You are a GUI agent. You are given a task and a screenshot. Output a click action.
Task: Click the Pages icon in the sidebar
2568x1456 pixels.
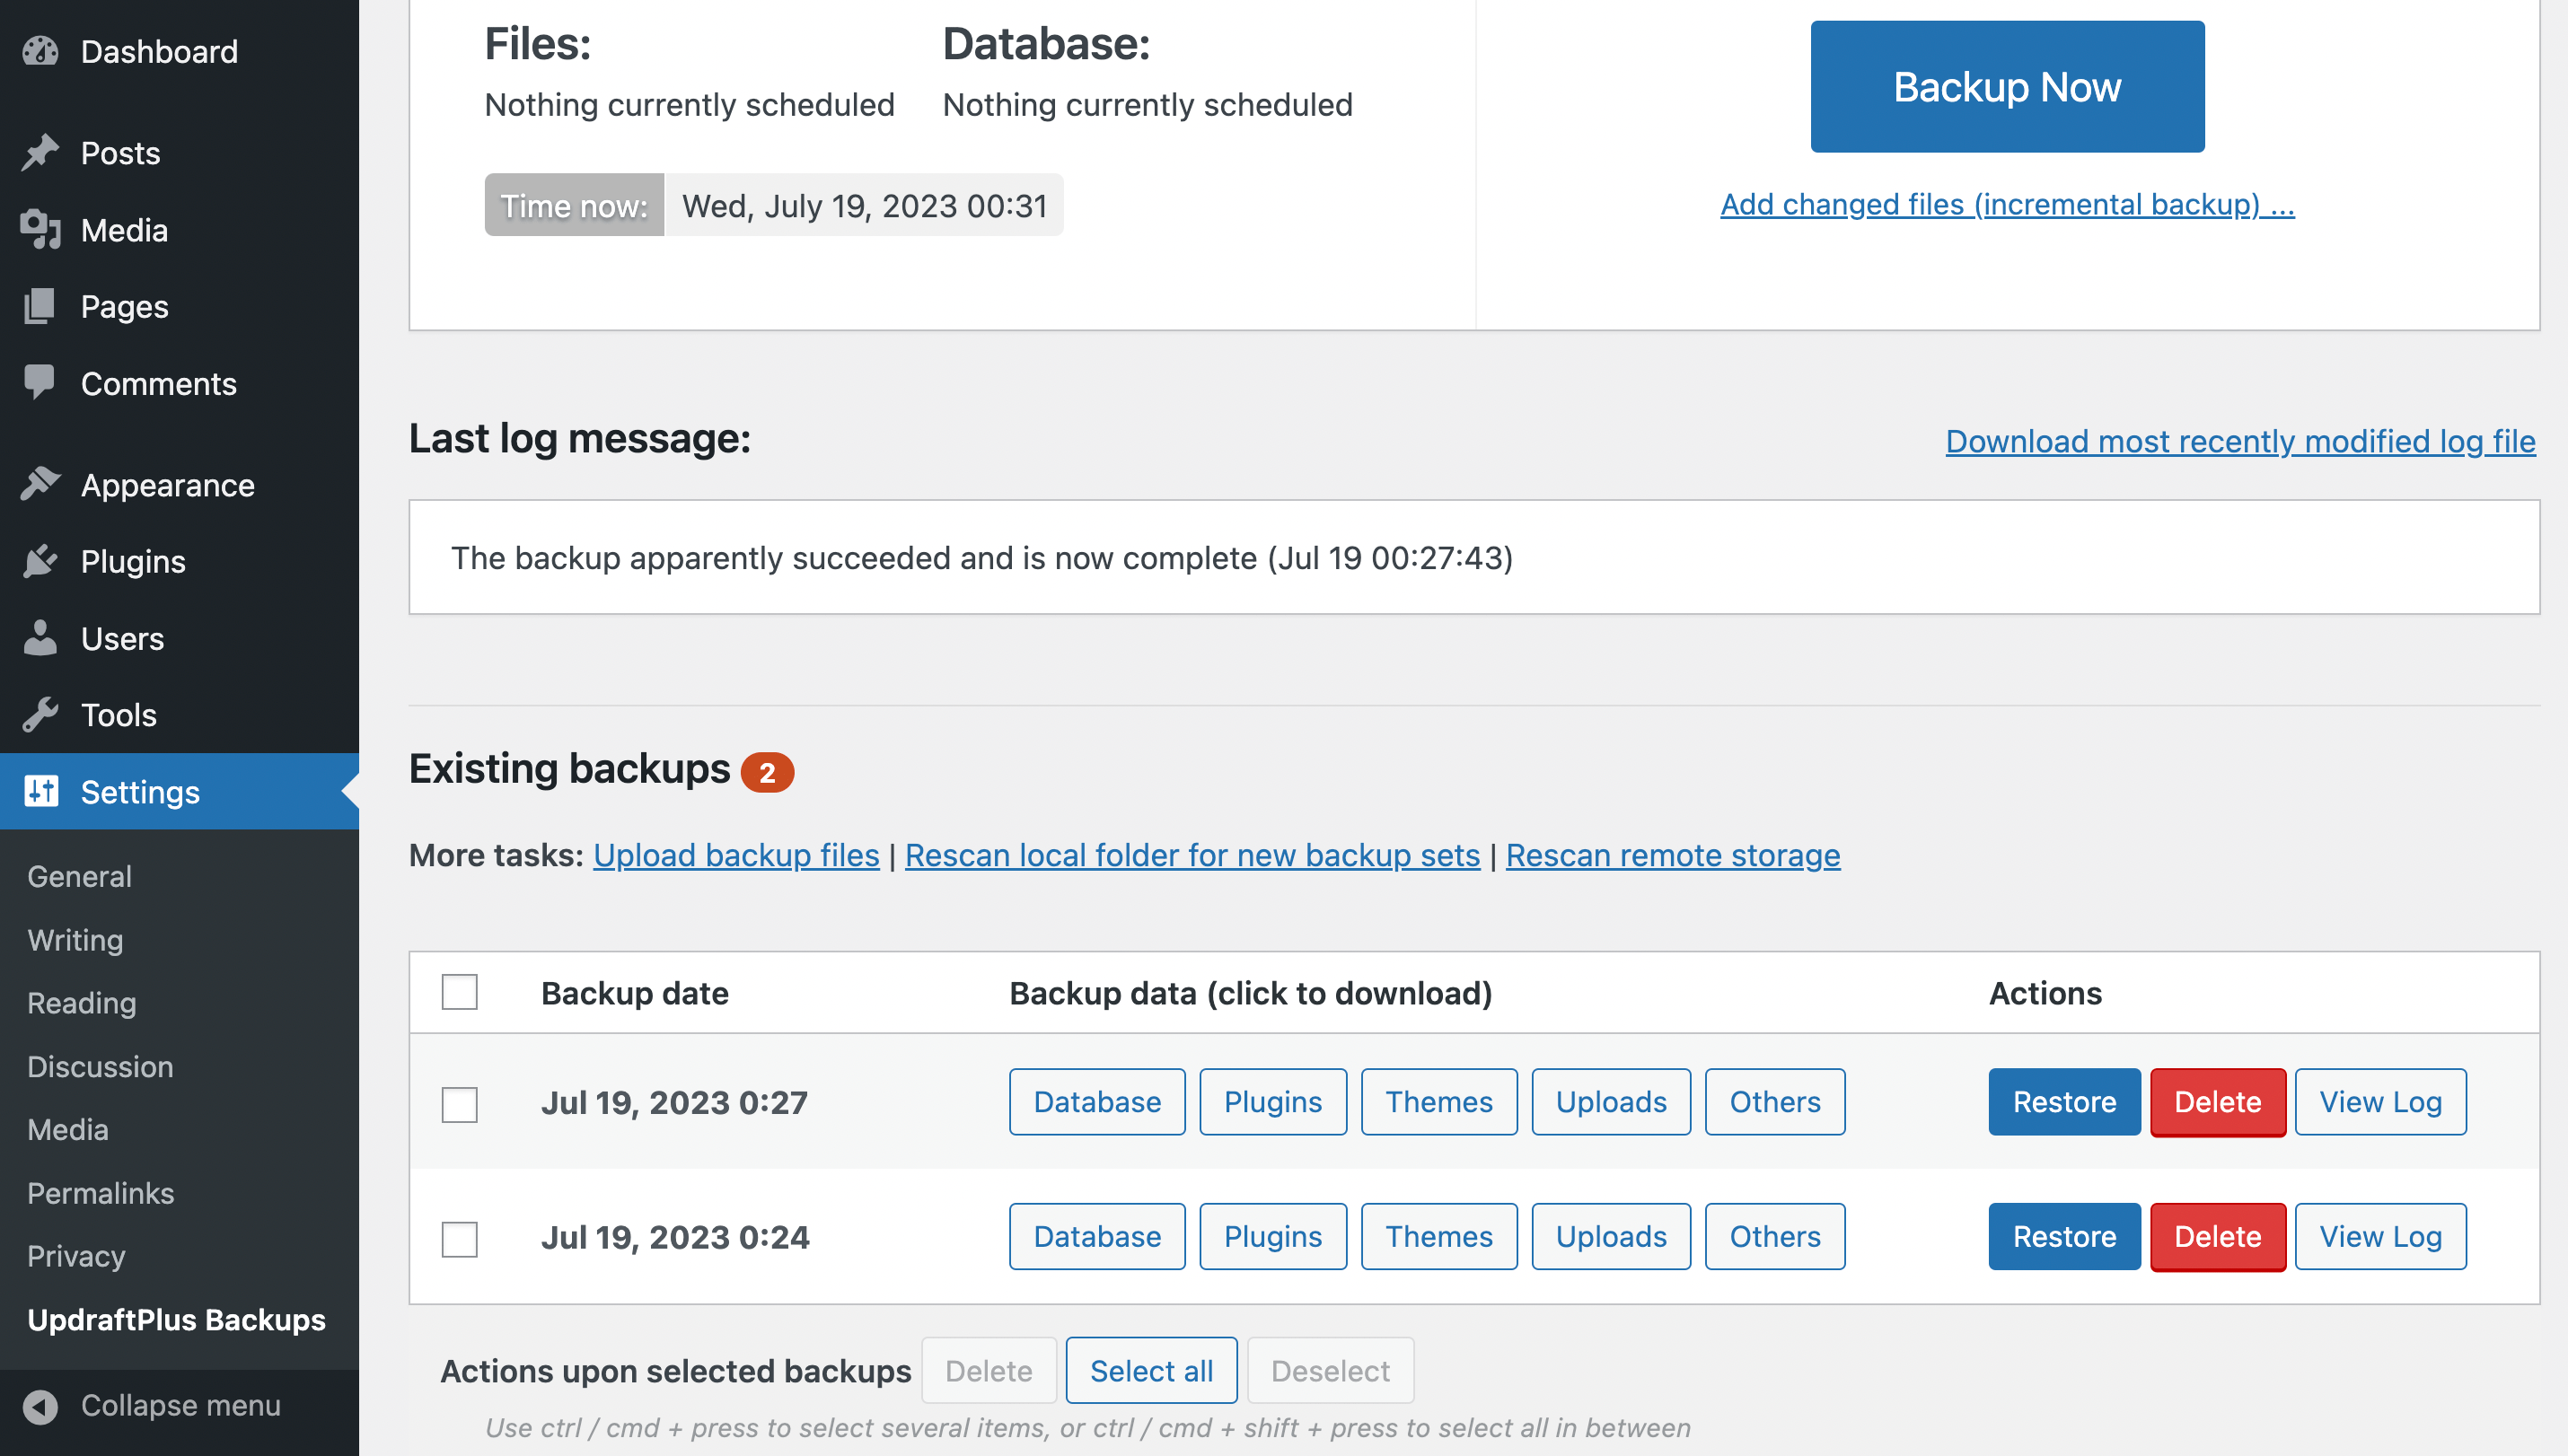[41, 306]
